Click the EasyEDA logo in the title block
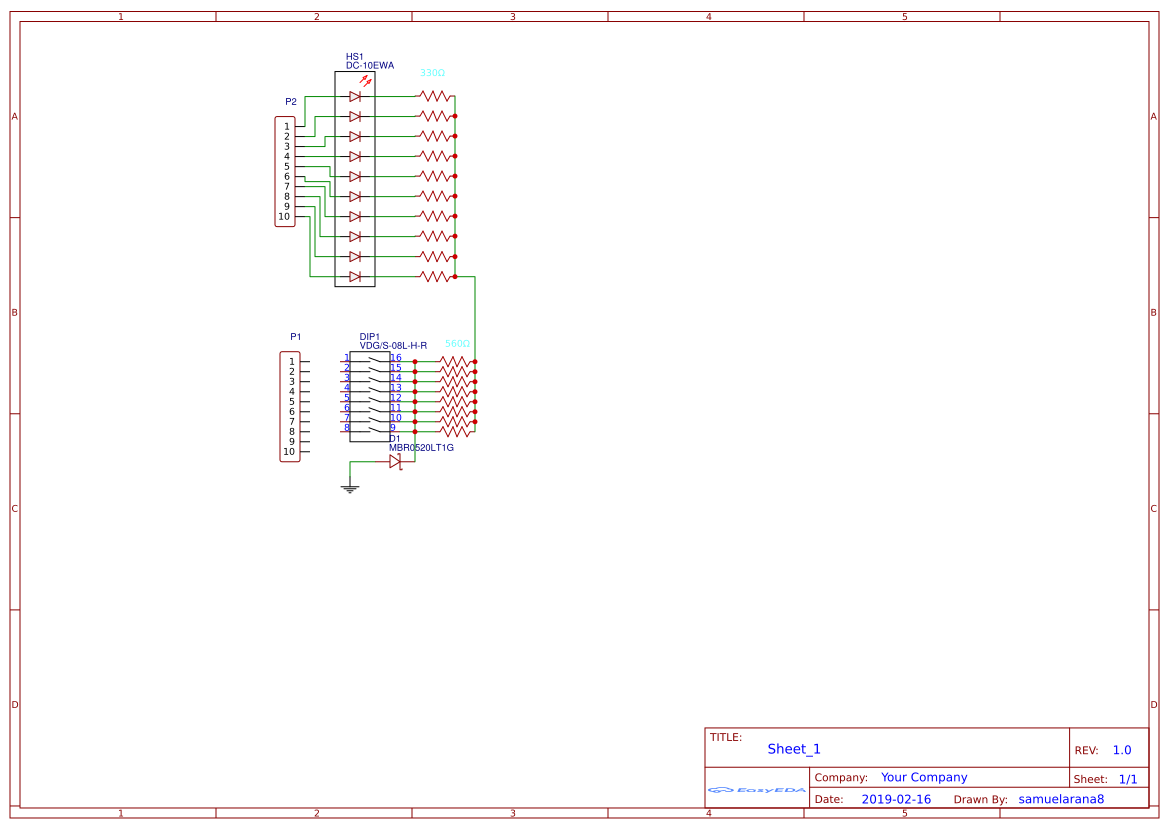Screen dimensions: 1169x829 pyautogui.click(x=755, y=789)
